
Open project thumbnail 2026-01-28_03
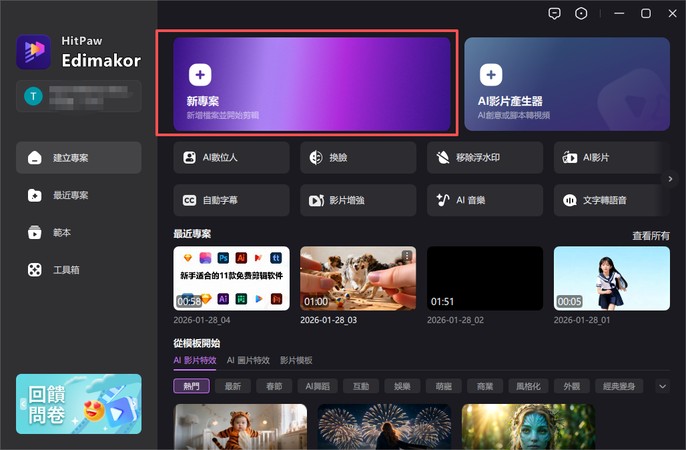pos(358,278)
